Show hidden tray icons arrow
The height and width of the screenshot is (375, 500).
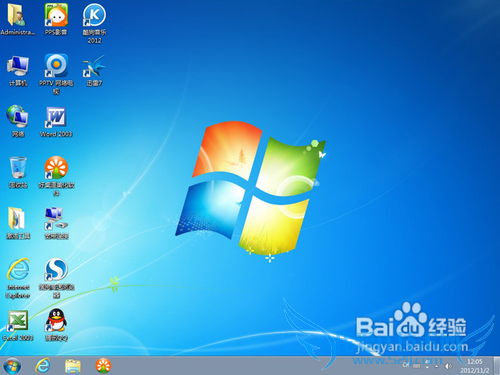(x=437, y=366)
